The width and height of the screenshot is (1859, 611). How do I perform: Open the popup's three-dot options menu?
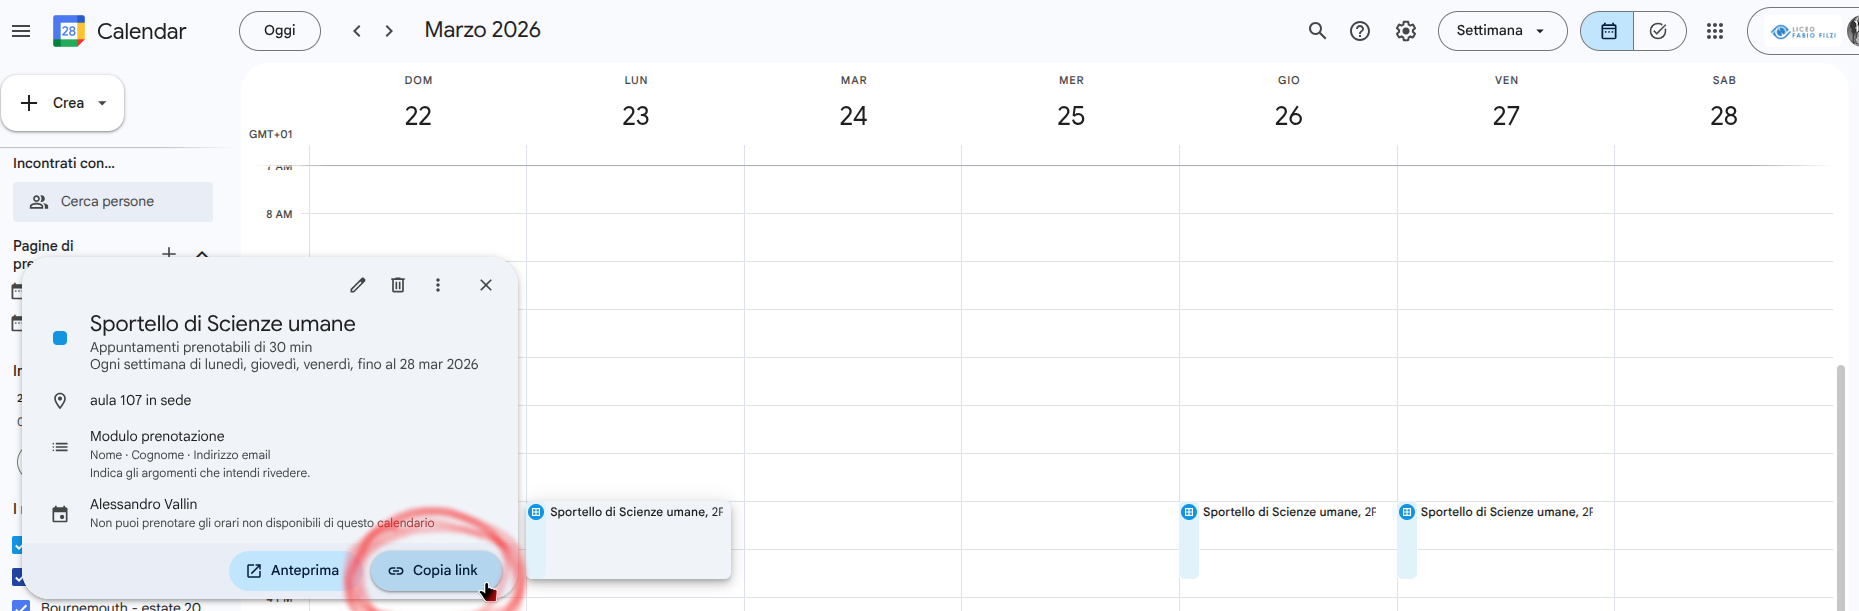tap(438, 285)
